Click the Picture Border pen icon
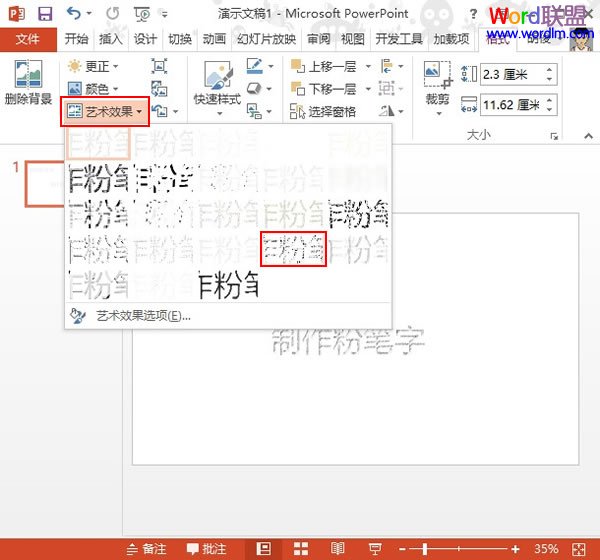 coord(254,66)
